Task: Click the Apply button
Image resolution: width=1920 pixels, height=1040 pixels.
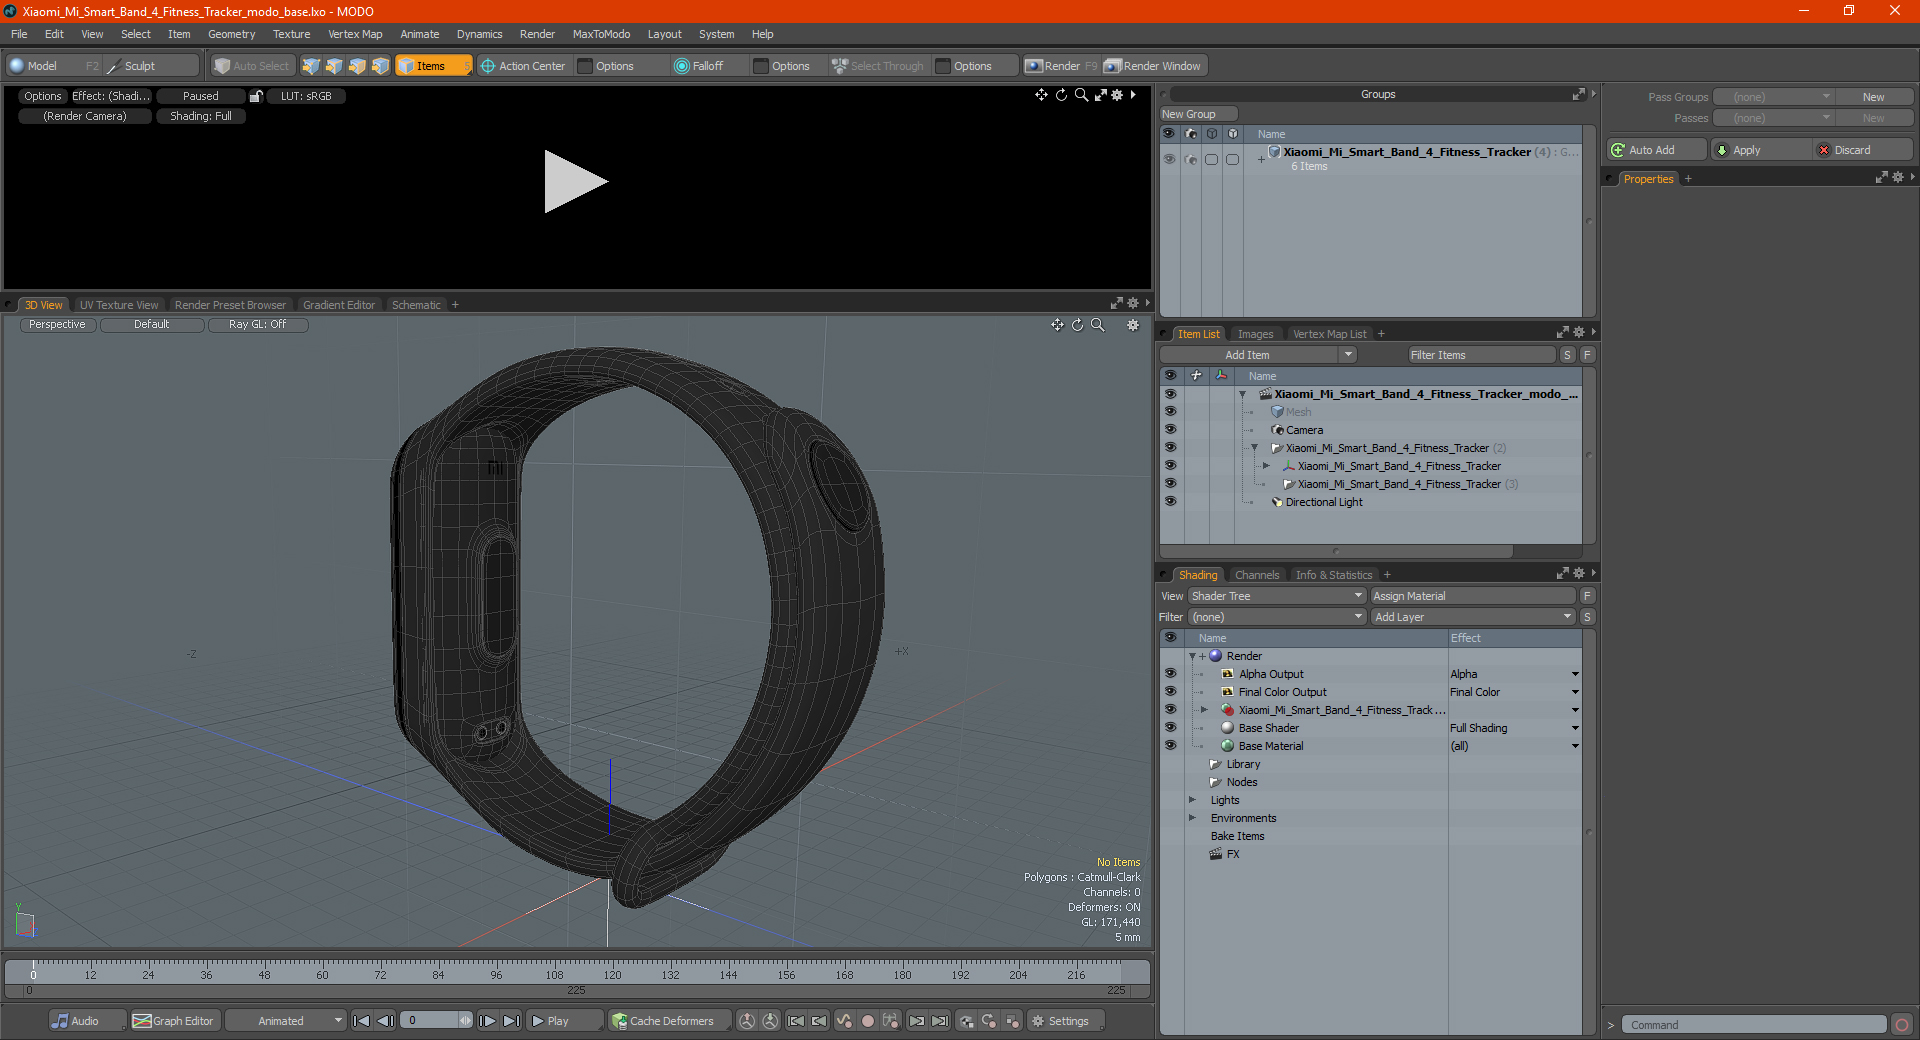Action: (x=1761, y=150)
